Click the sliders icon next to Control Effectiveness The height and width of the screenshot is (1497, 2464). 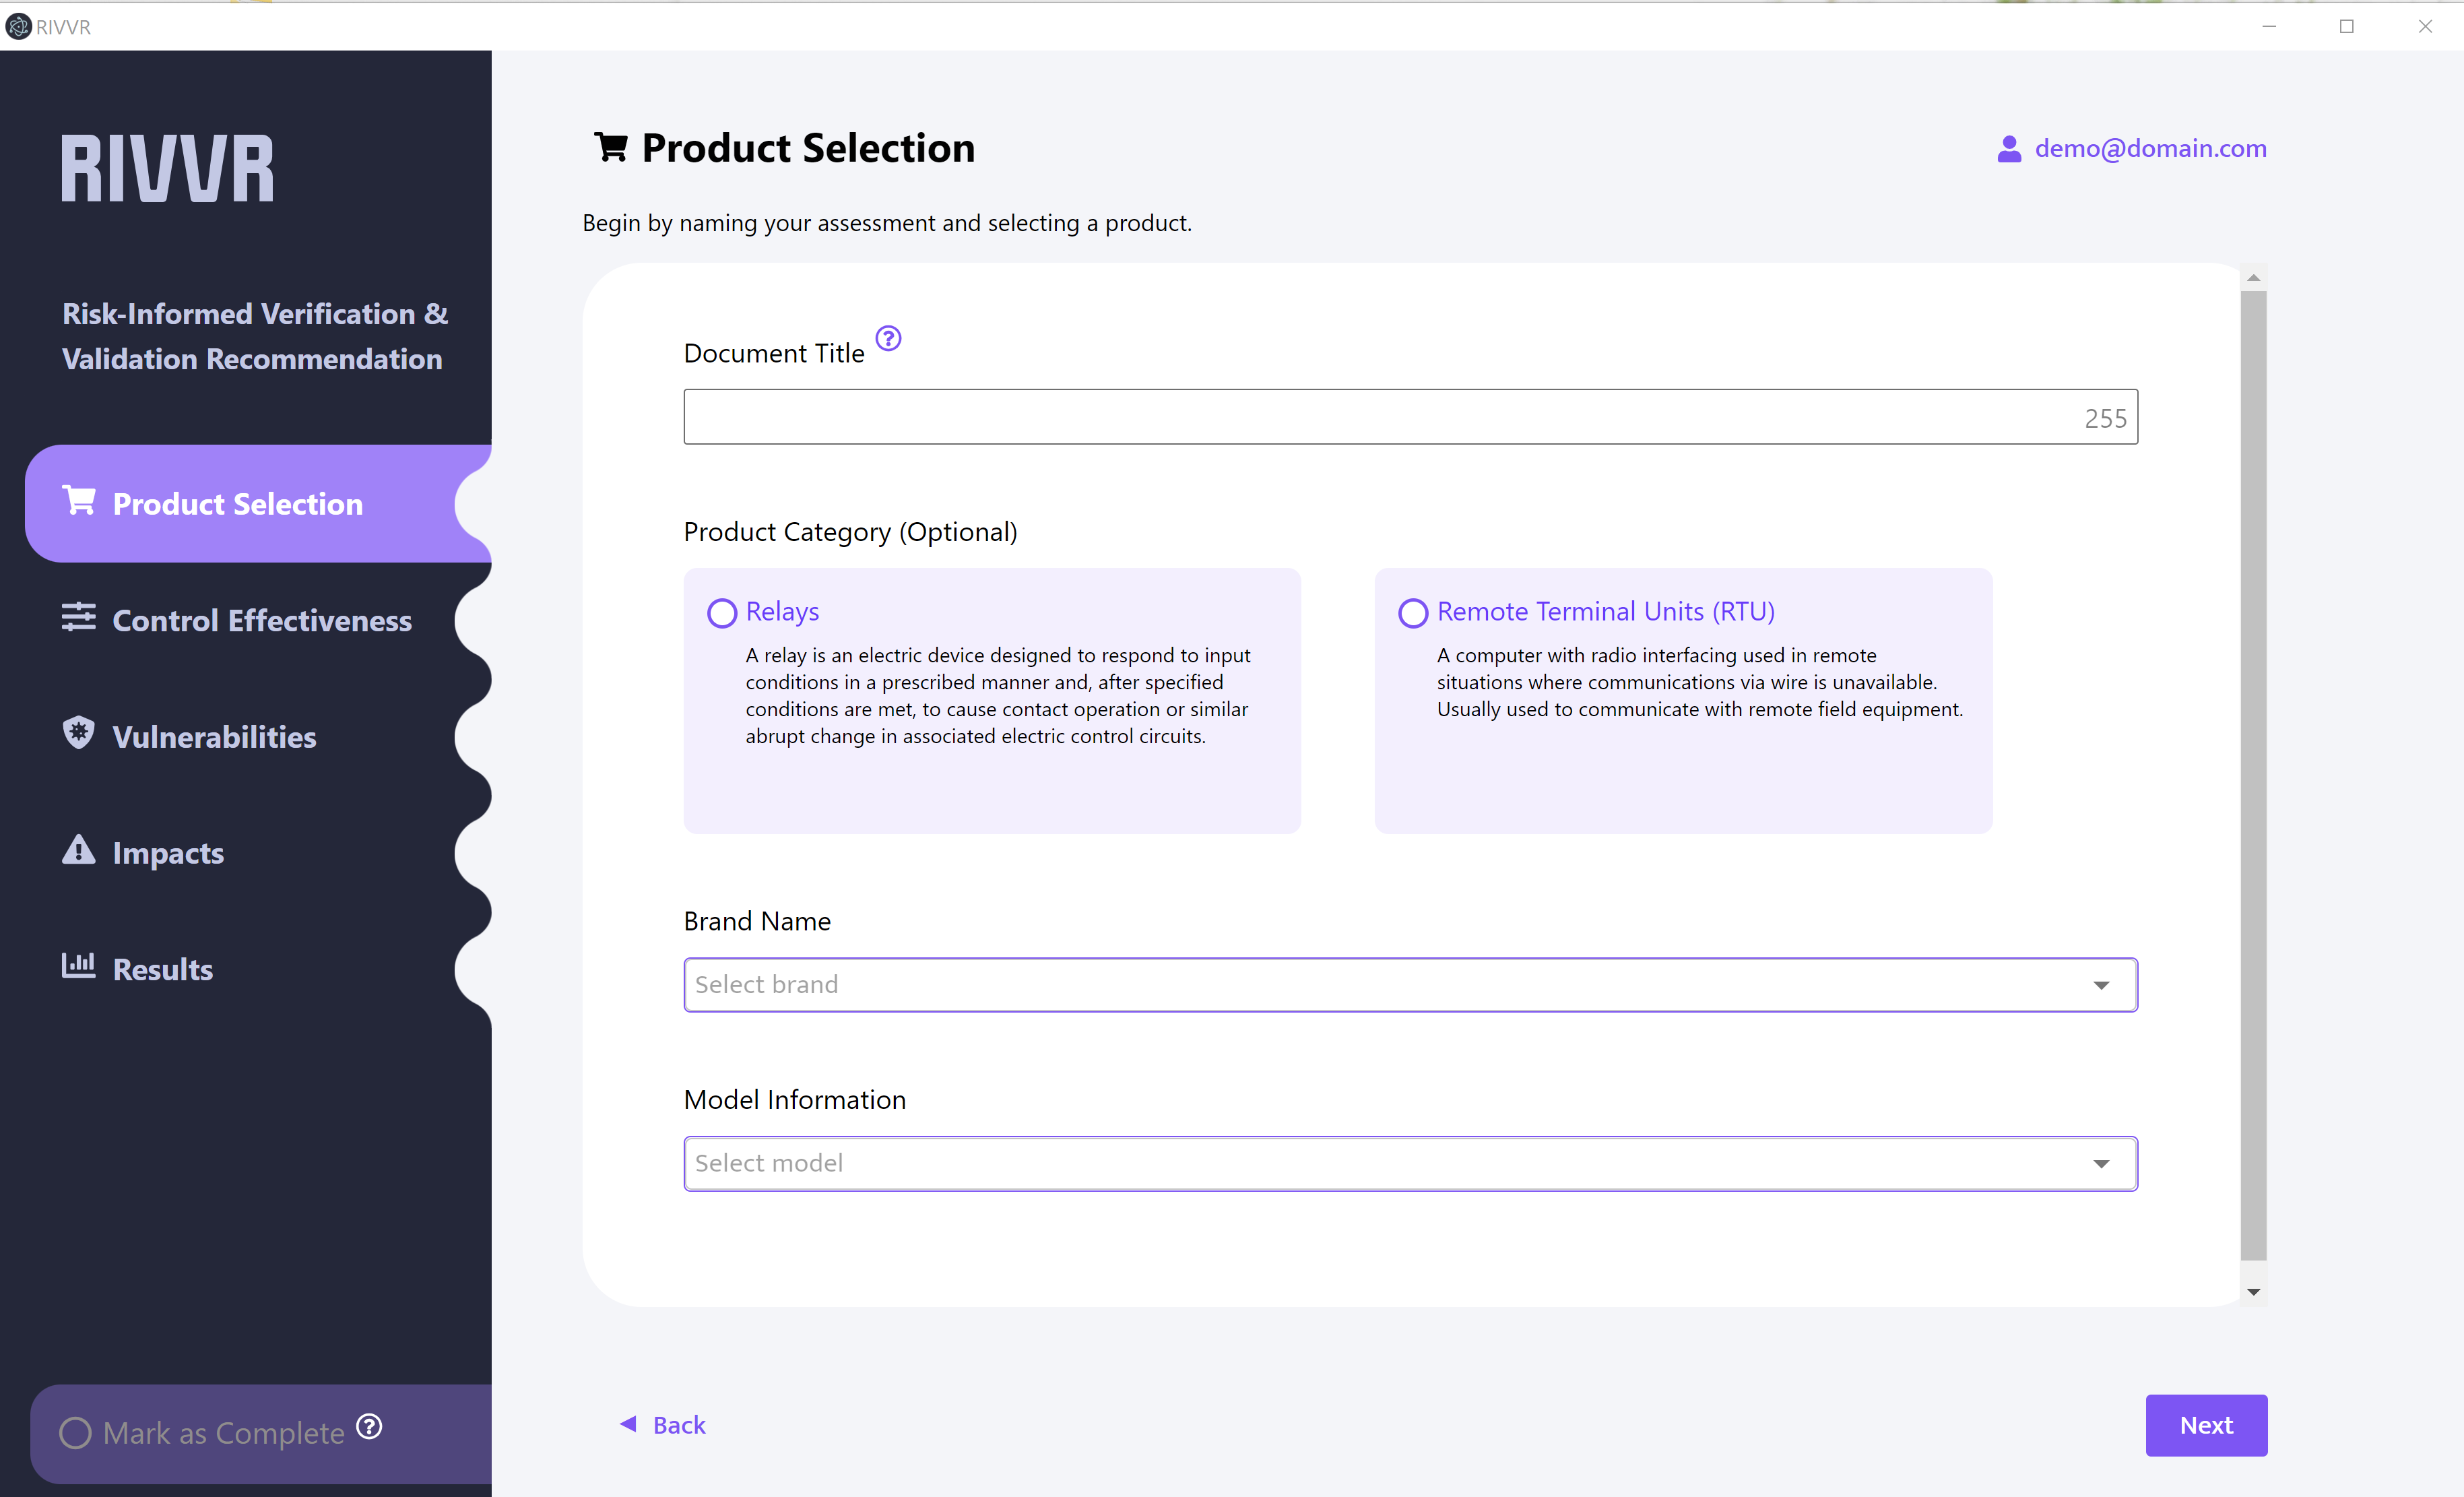pyautogui.click(x=79, y=617)
